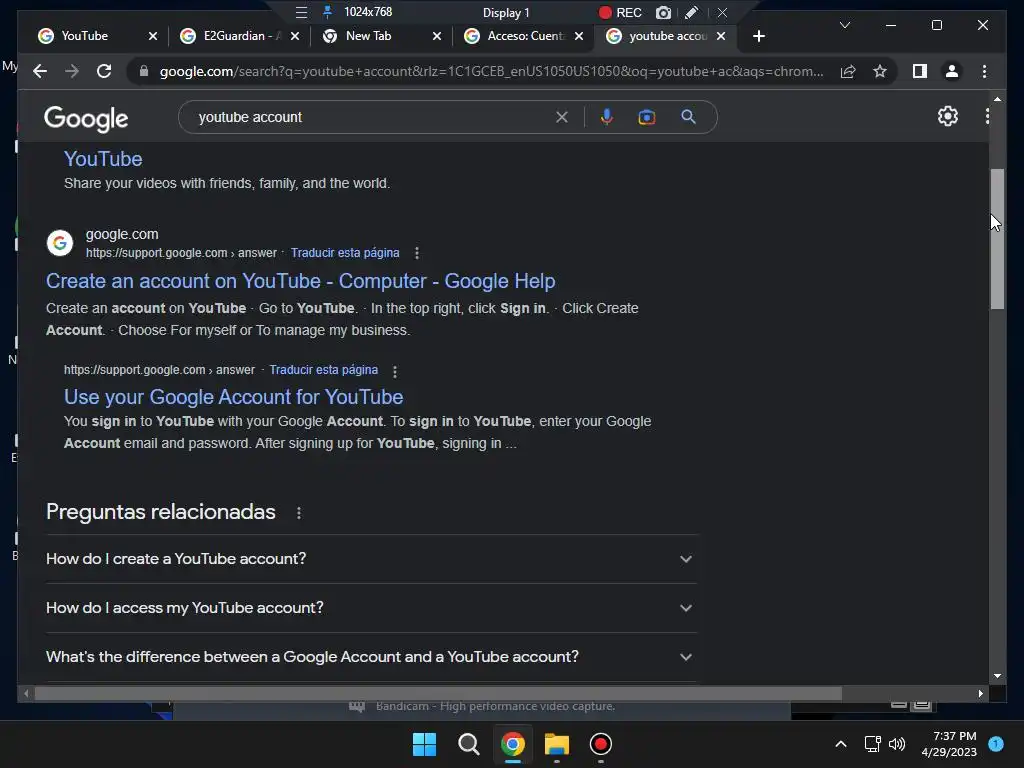
Task: Close the E2Guardian tab
Action: (x=295, y=36)
